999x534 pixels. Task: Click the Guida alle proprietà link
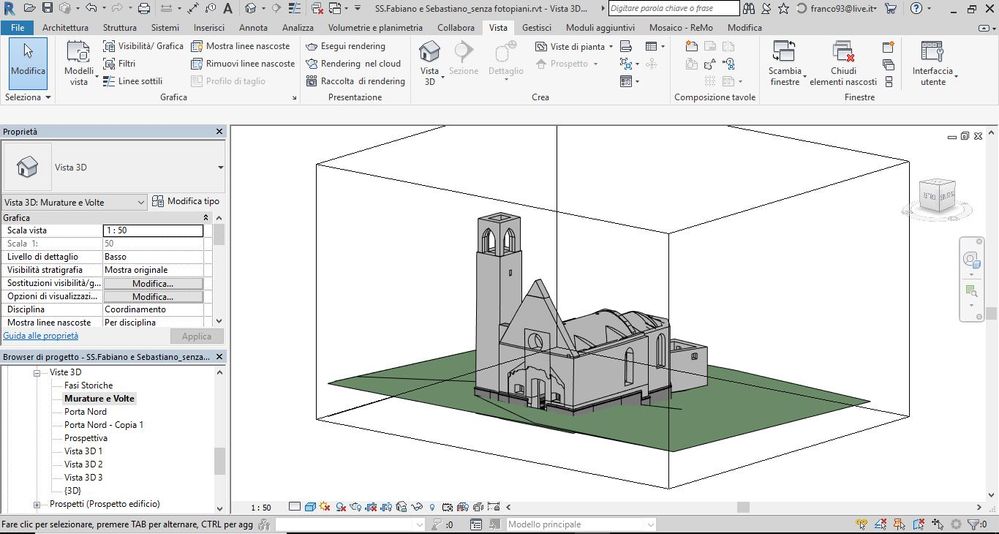pyautogui.click(x=41, y=336)
